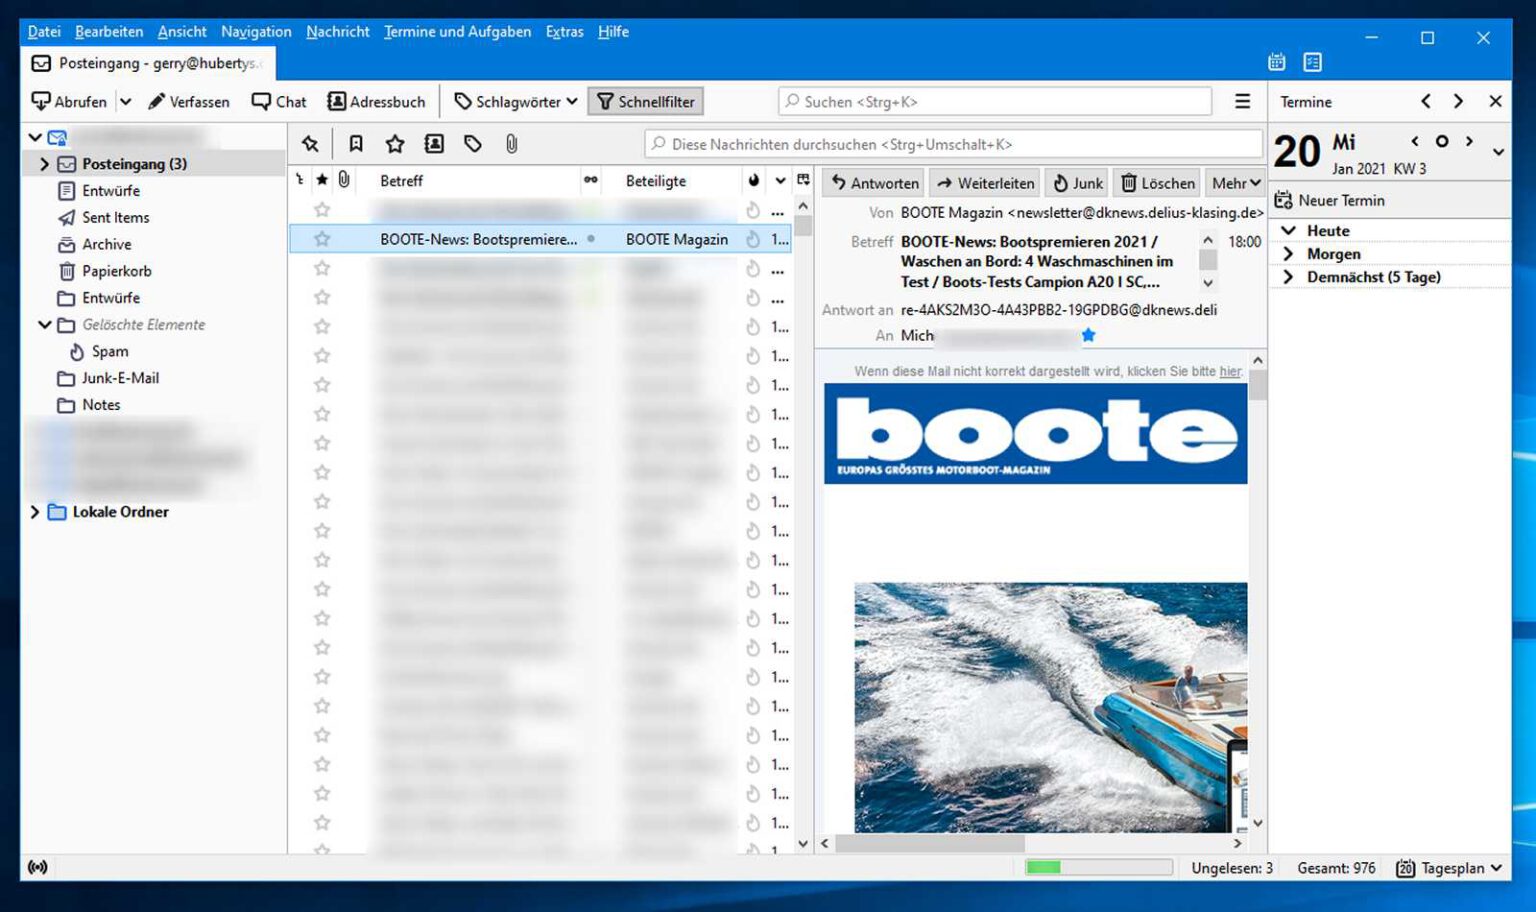Click the chat status icon in status bar
The height and width of the screenshot is (912, 1536).
pos(38,867)
